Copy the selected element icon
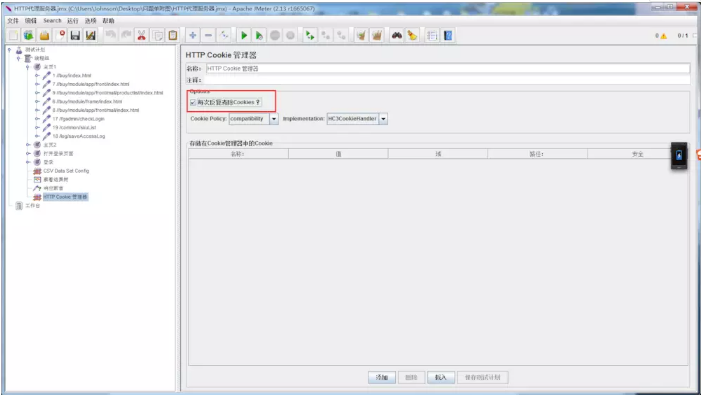This screenshot has height=398, width=701. [157, 35]
